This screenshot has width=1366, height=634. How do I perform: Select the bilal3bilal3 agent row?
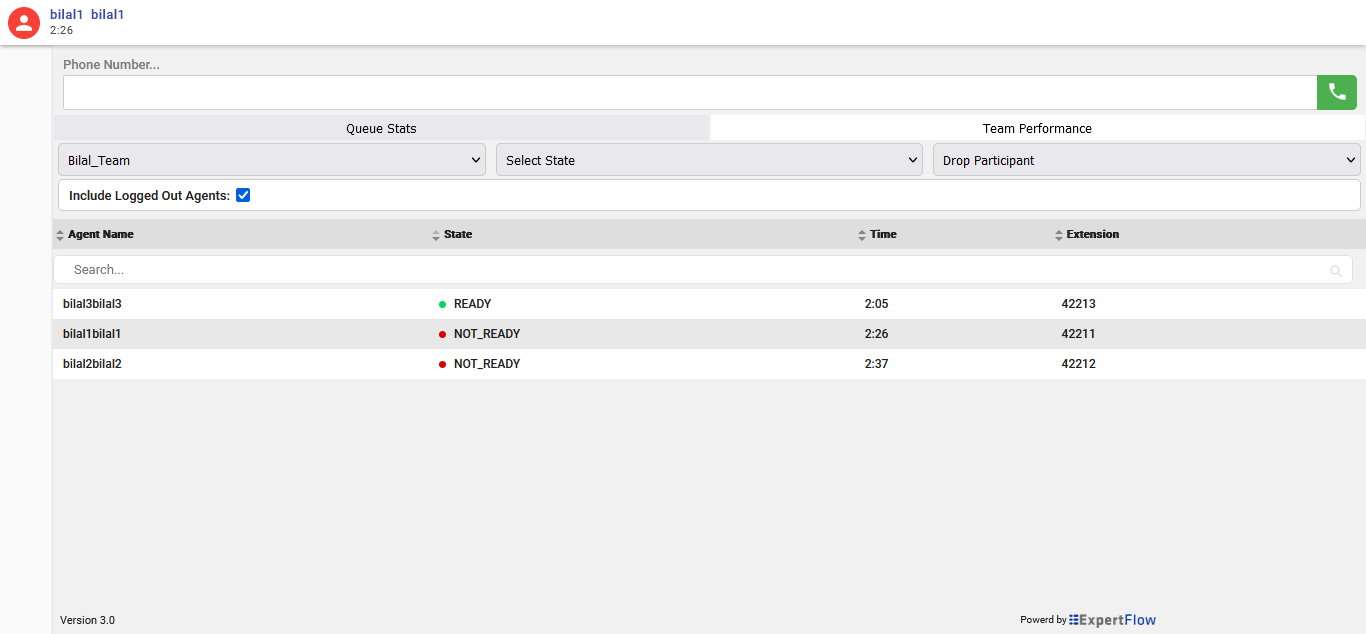pyautogui.click(x=92, y=304)
